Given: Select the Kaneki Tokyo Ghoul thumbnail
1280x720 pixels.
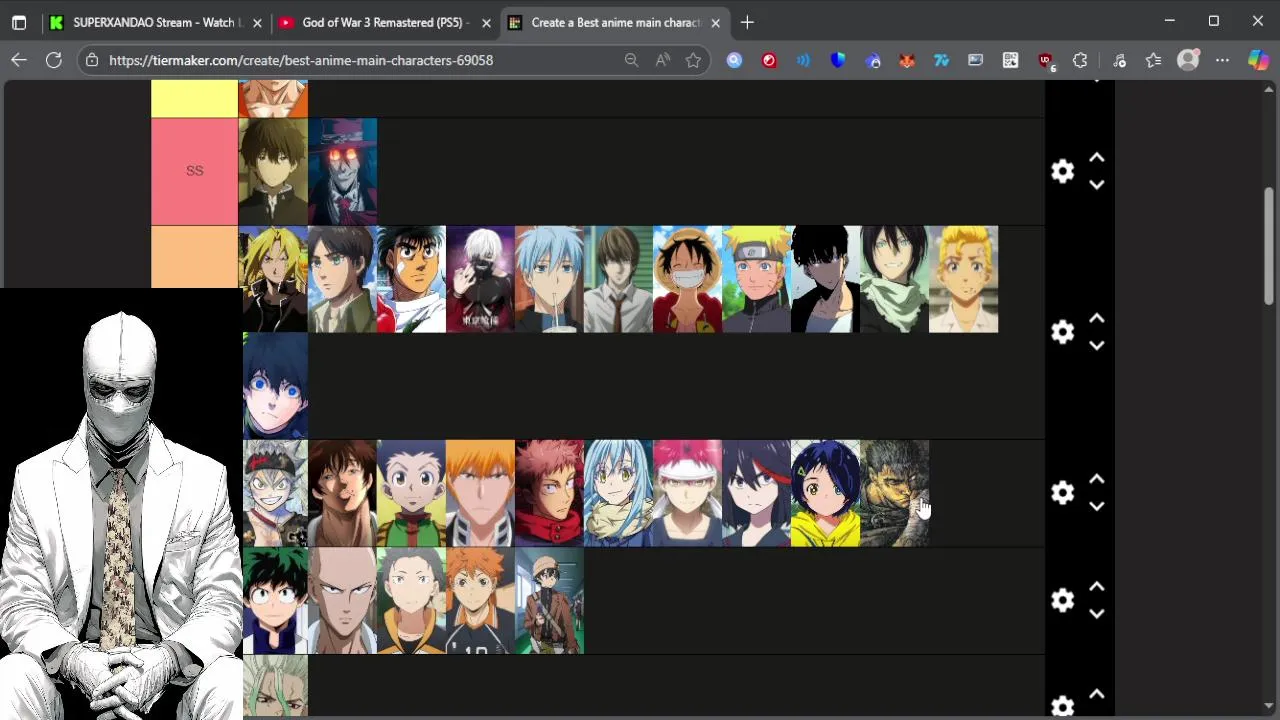Looking at the screenshot, I should (x=480, y=279).
